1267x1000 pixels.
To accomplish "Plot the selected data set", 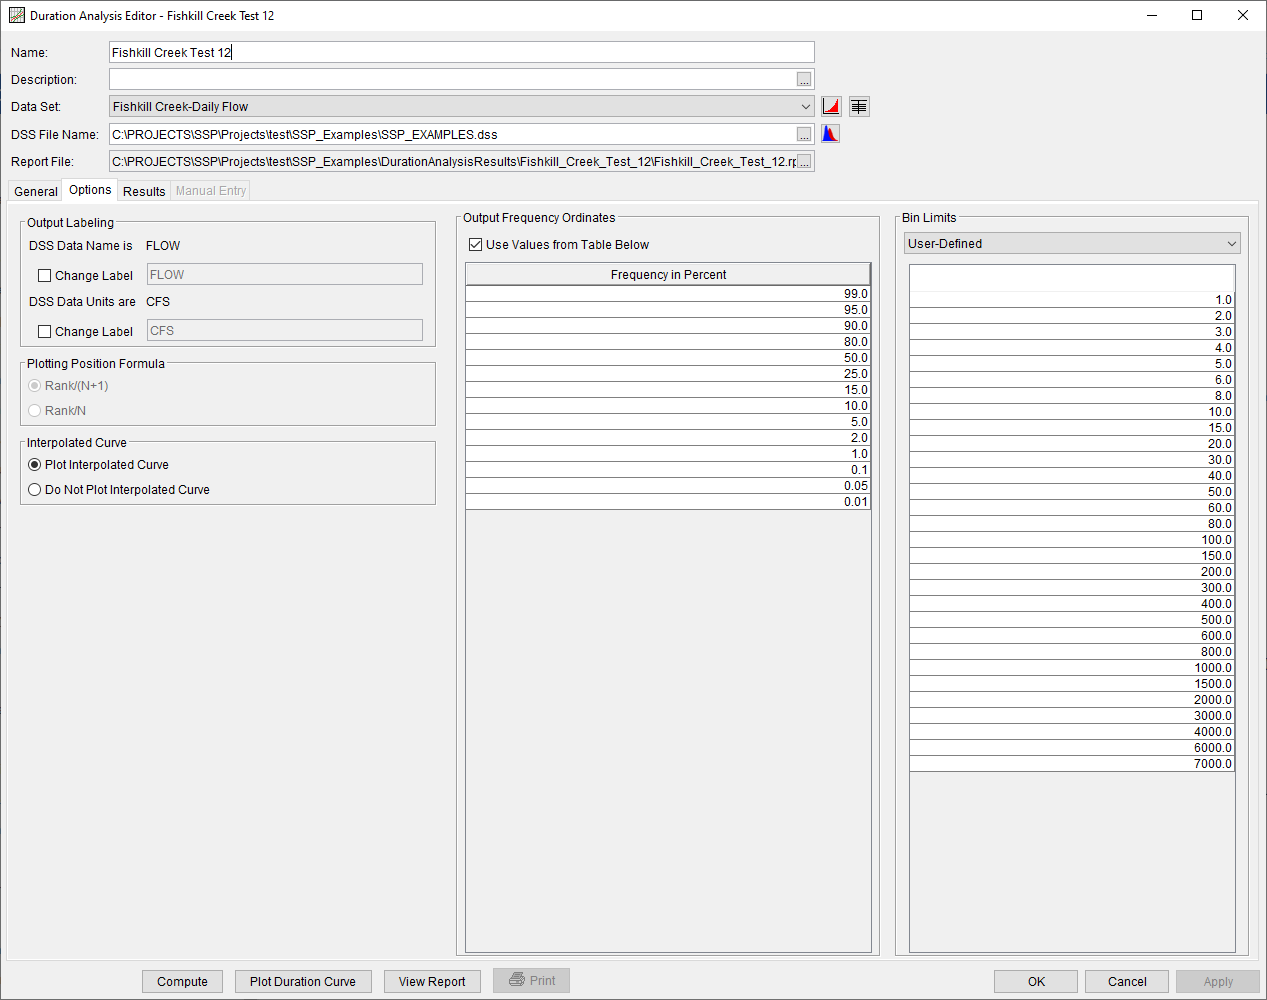I will tap(830, 106).
